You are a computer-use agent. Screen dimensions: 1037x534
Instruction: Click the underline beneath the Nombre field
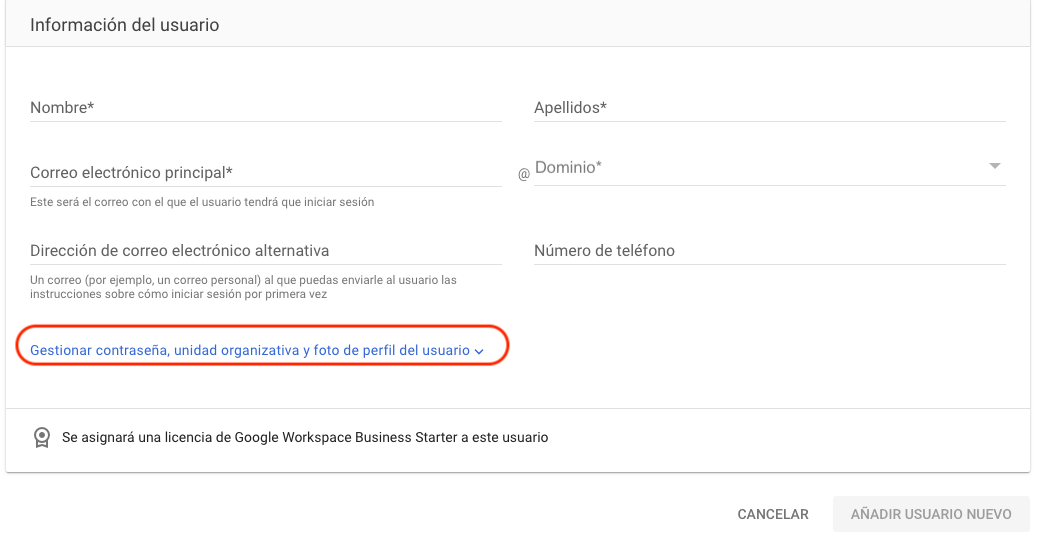point(266,122)
